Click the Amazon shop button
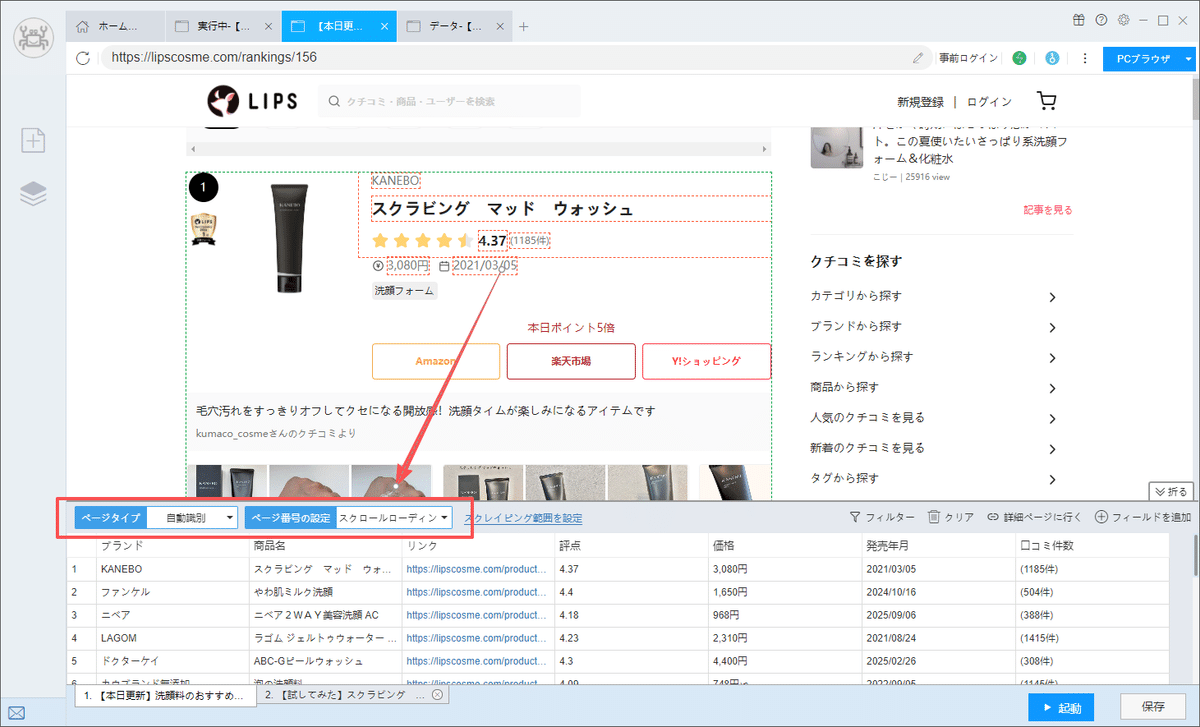 [x=436, y=361]
